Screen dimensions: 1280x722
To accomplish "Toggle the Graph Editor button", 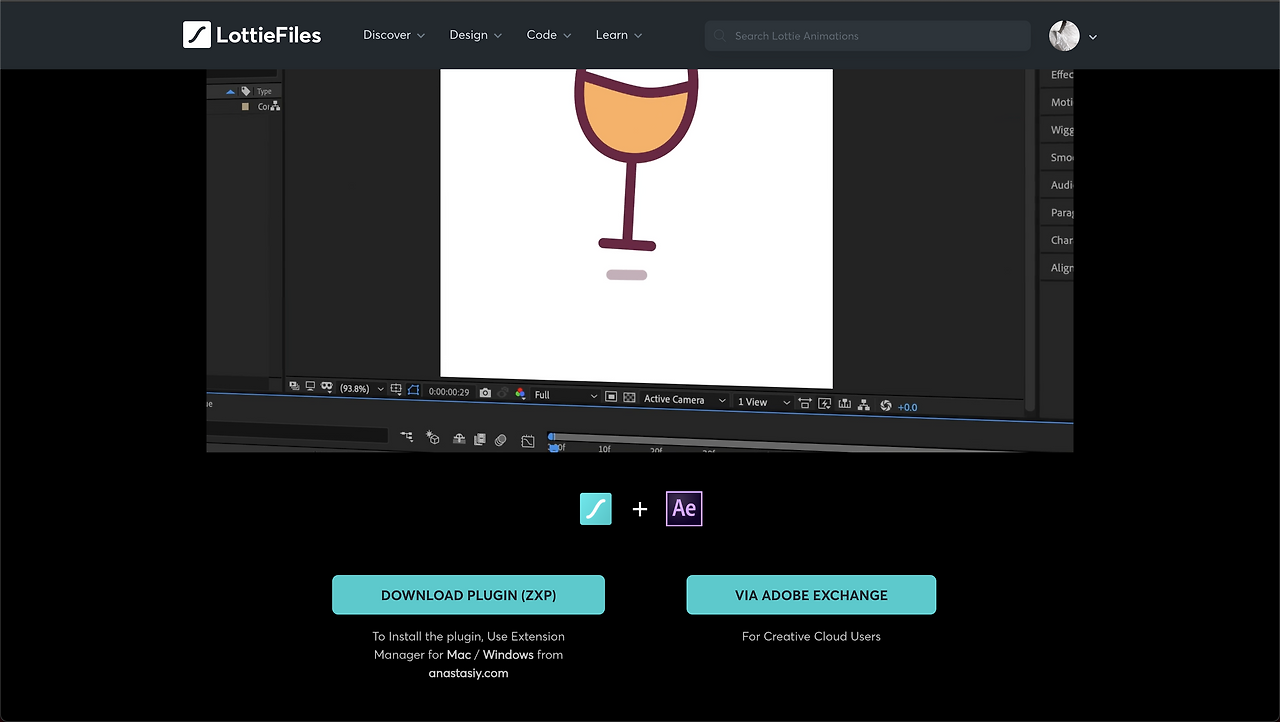I will (528, 441).
